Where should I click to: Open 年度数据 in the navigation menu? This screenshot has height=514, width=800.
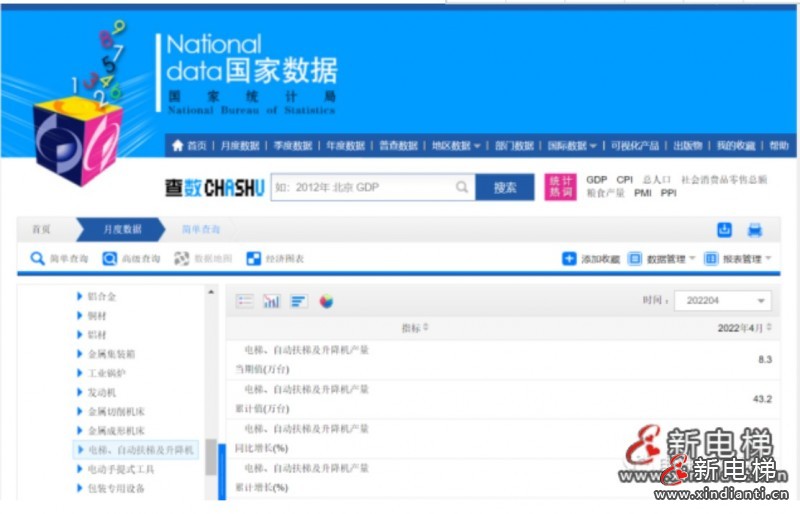pyautogui.click(x=345, y=145)
